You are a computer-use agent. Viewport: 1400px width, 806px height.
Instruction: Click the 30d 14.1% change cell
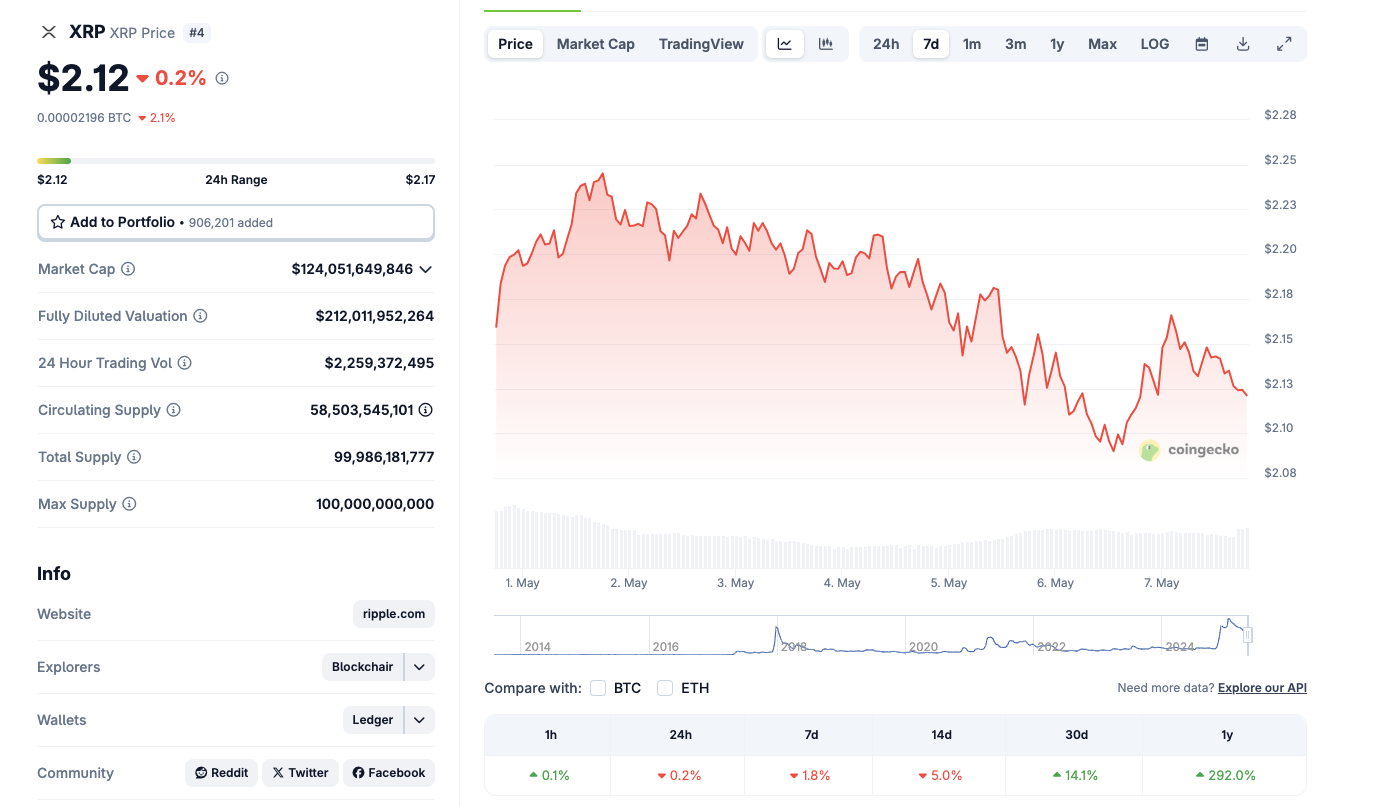[1076, 775]
